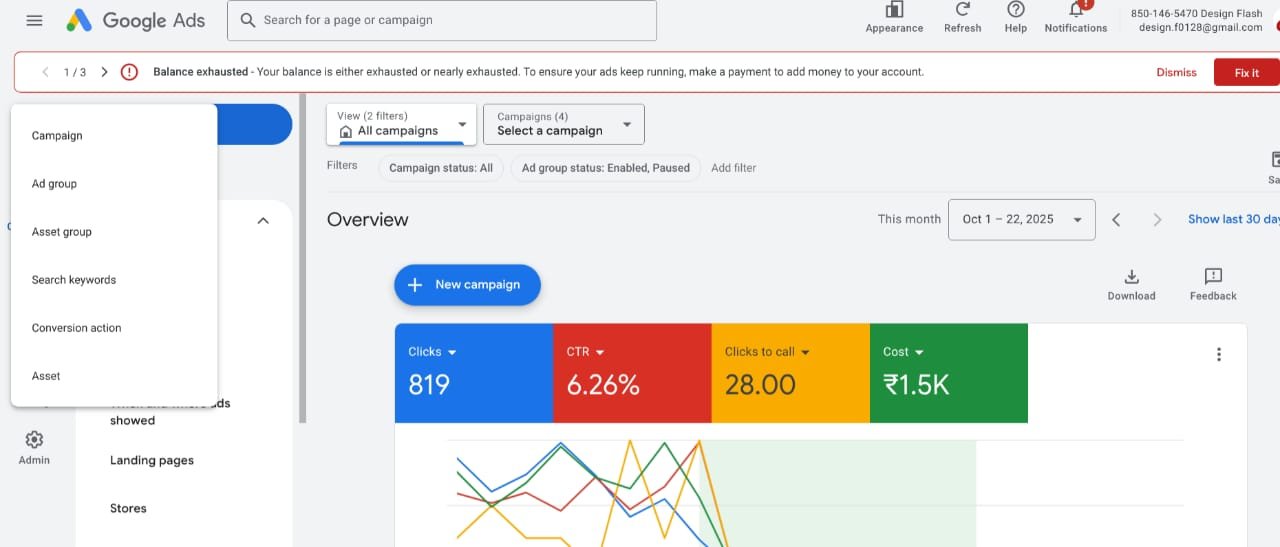Click the New campaign button
The image size is (1280, 547).
(x=467, y=285)
